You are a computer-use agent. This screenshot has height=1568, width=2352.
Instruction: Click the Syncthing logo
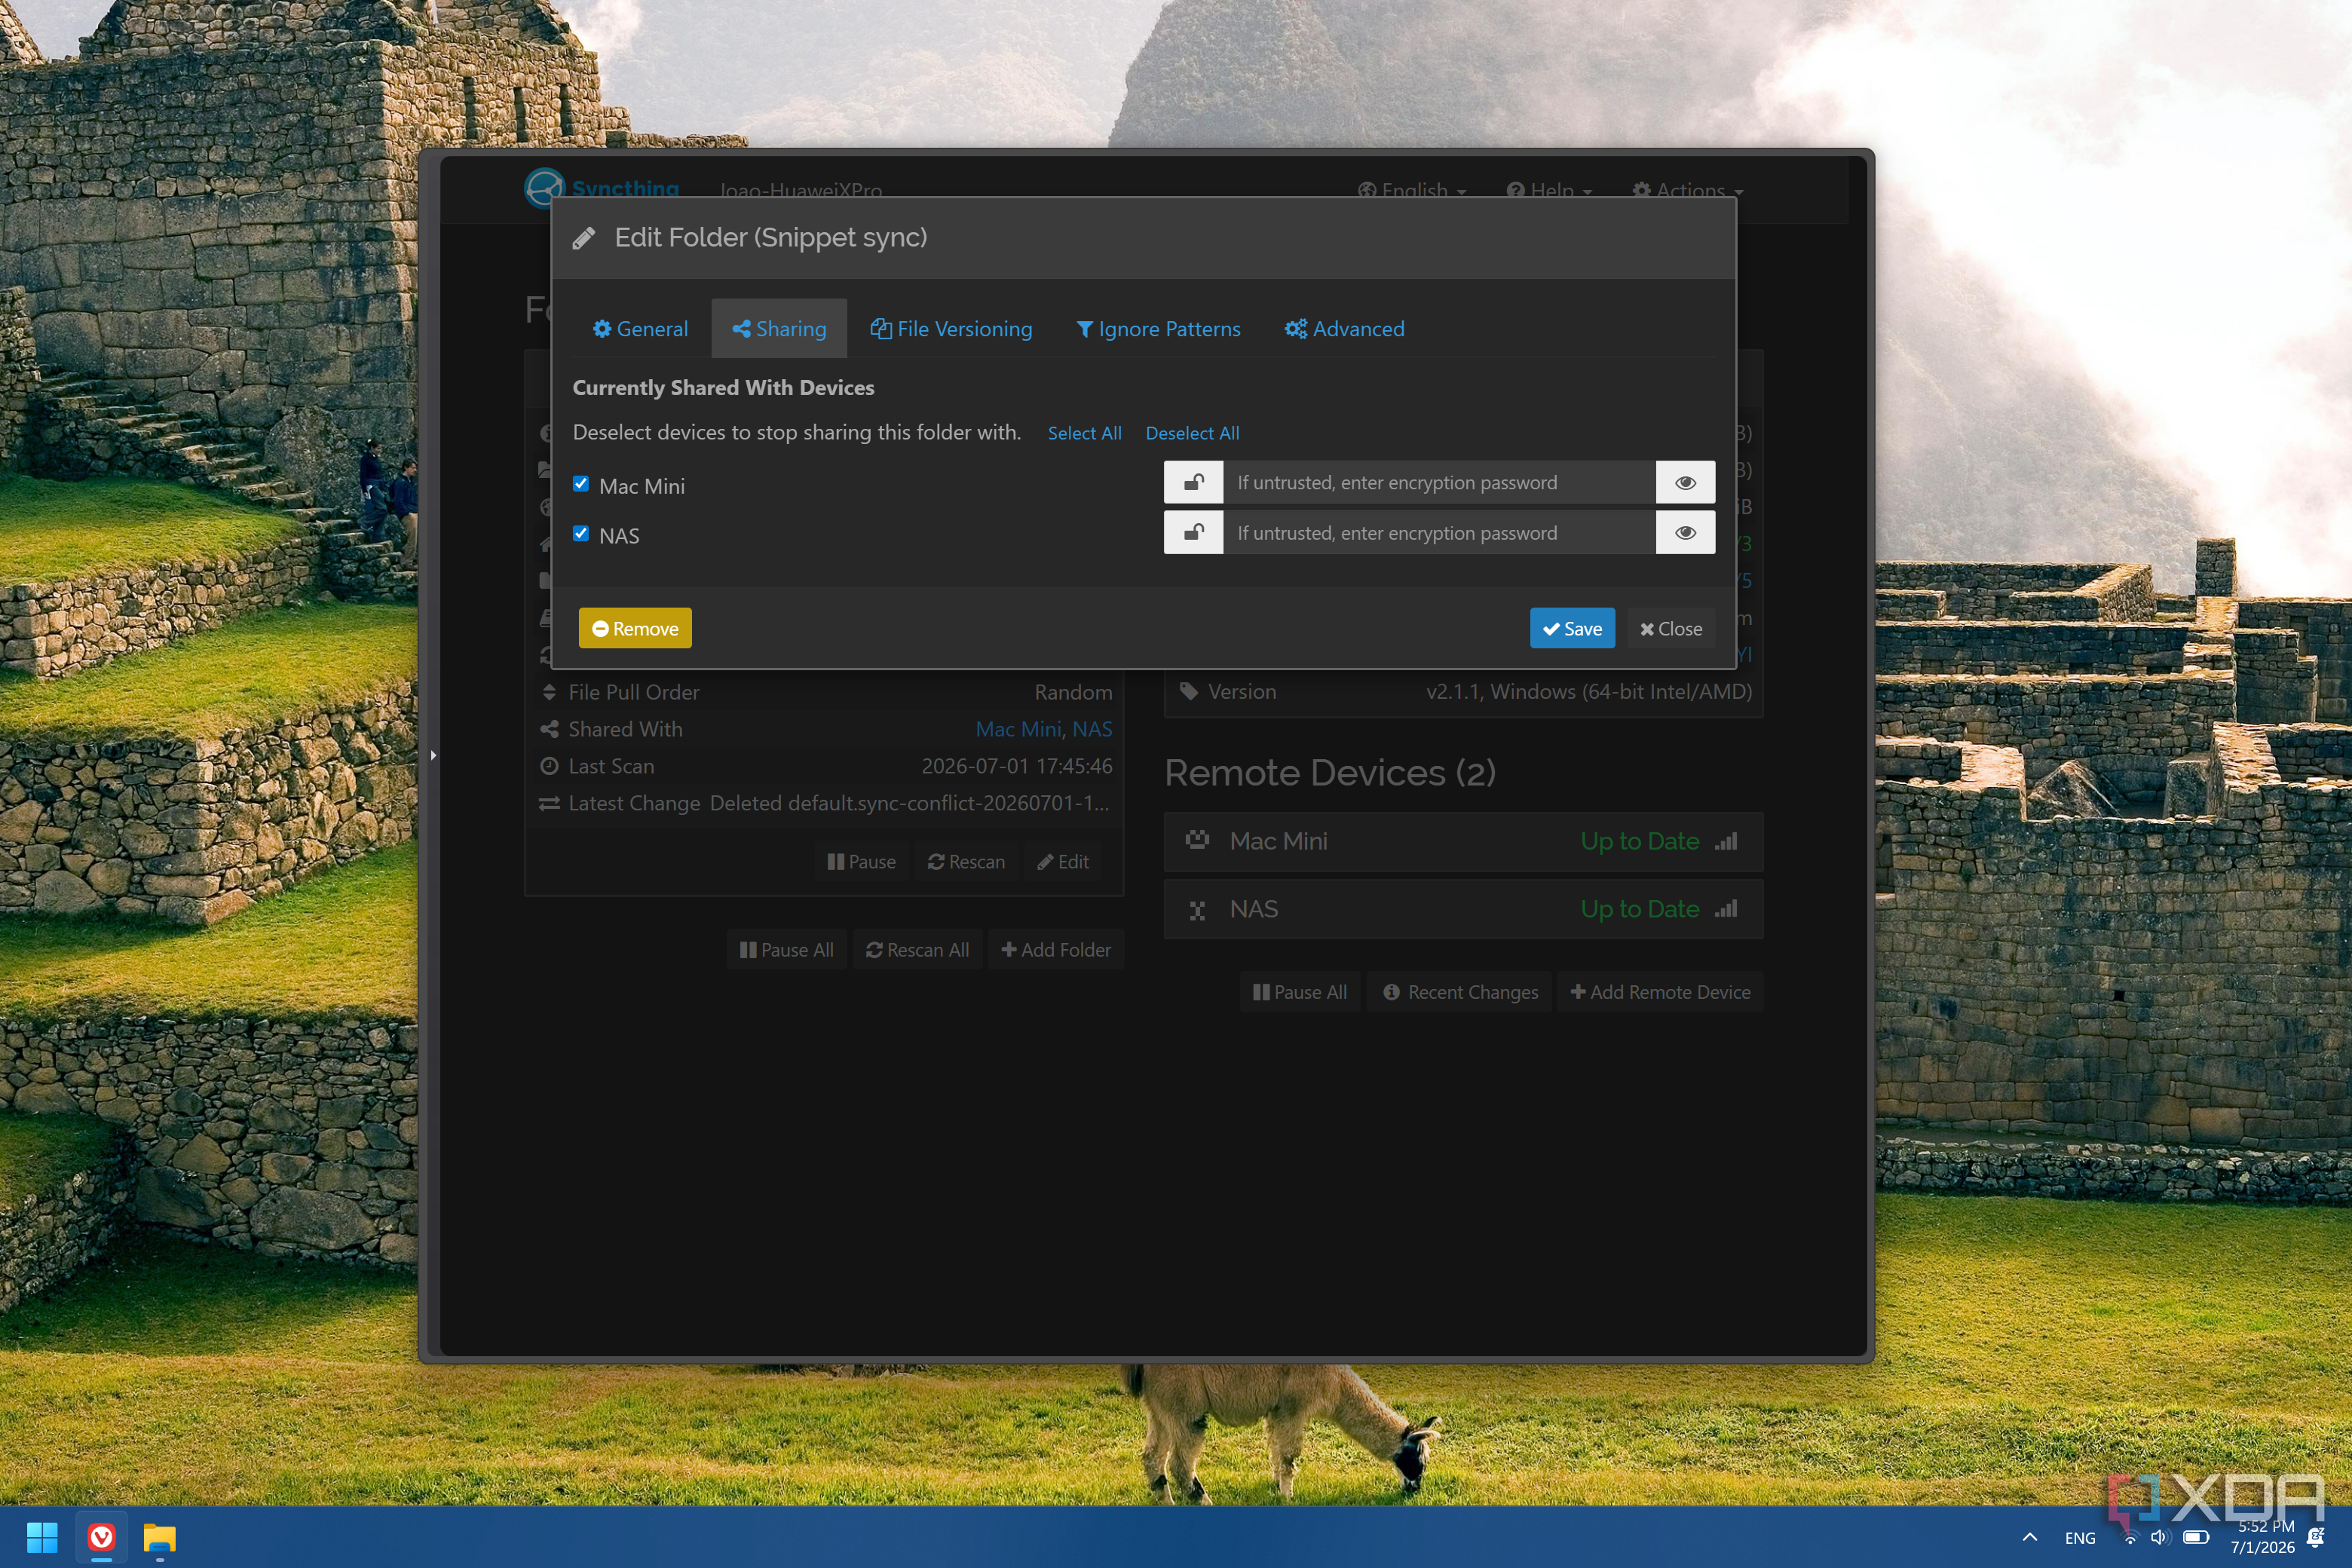click(602, 188)
